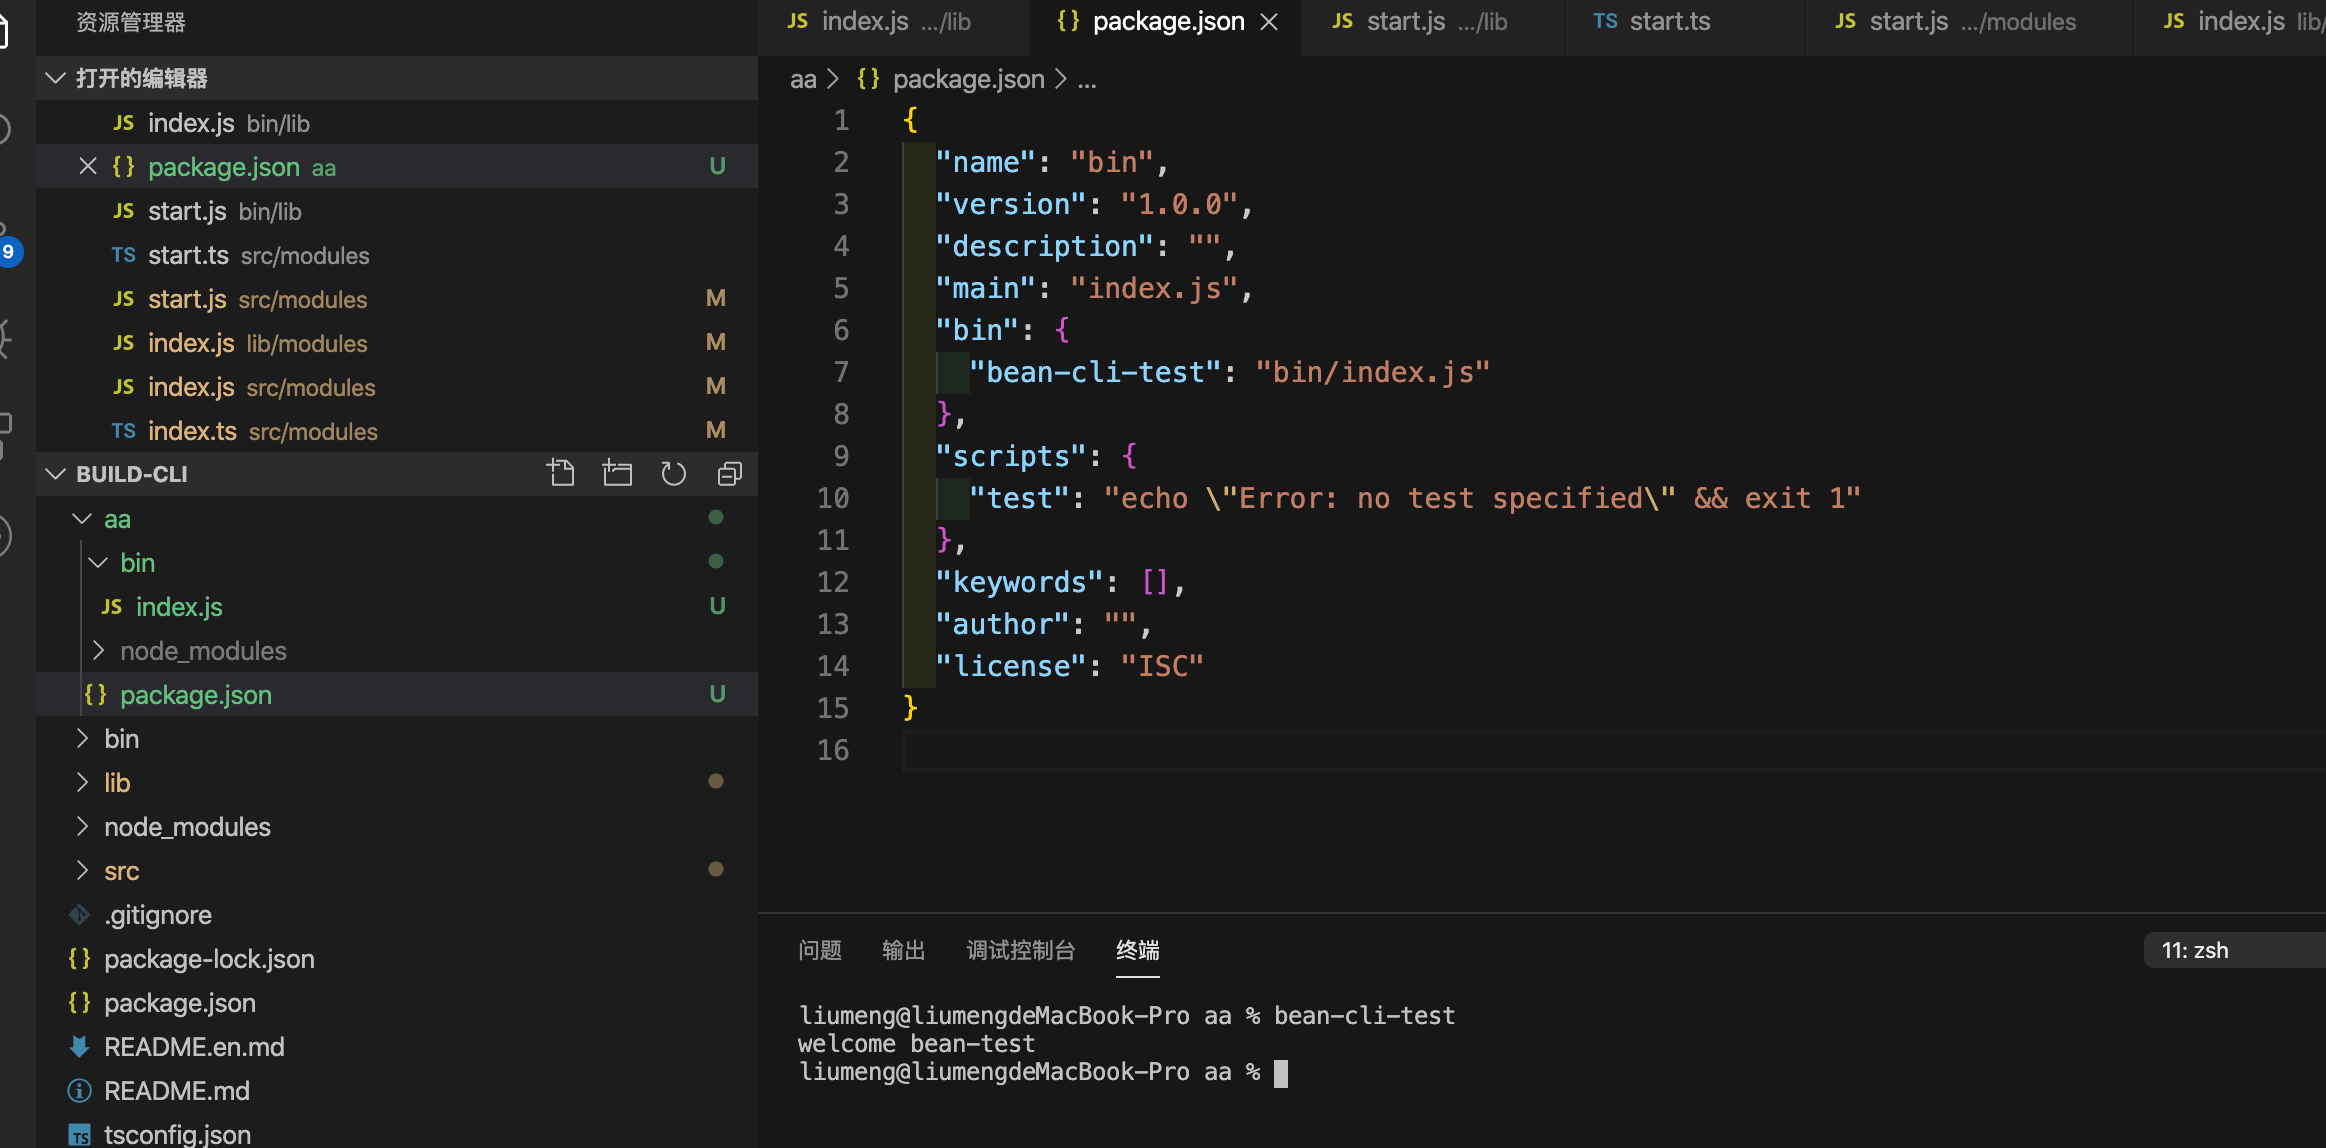Click breadcrumb ellipsis after package.json
Screen dimensions: 2326x1148
pyautogui.click(x=1087, y=80)
